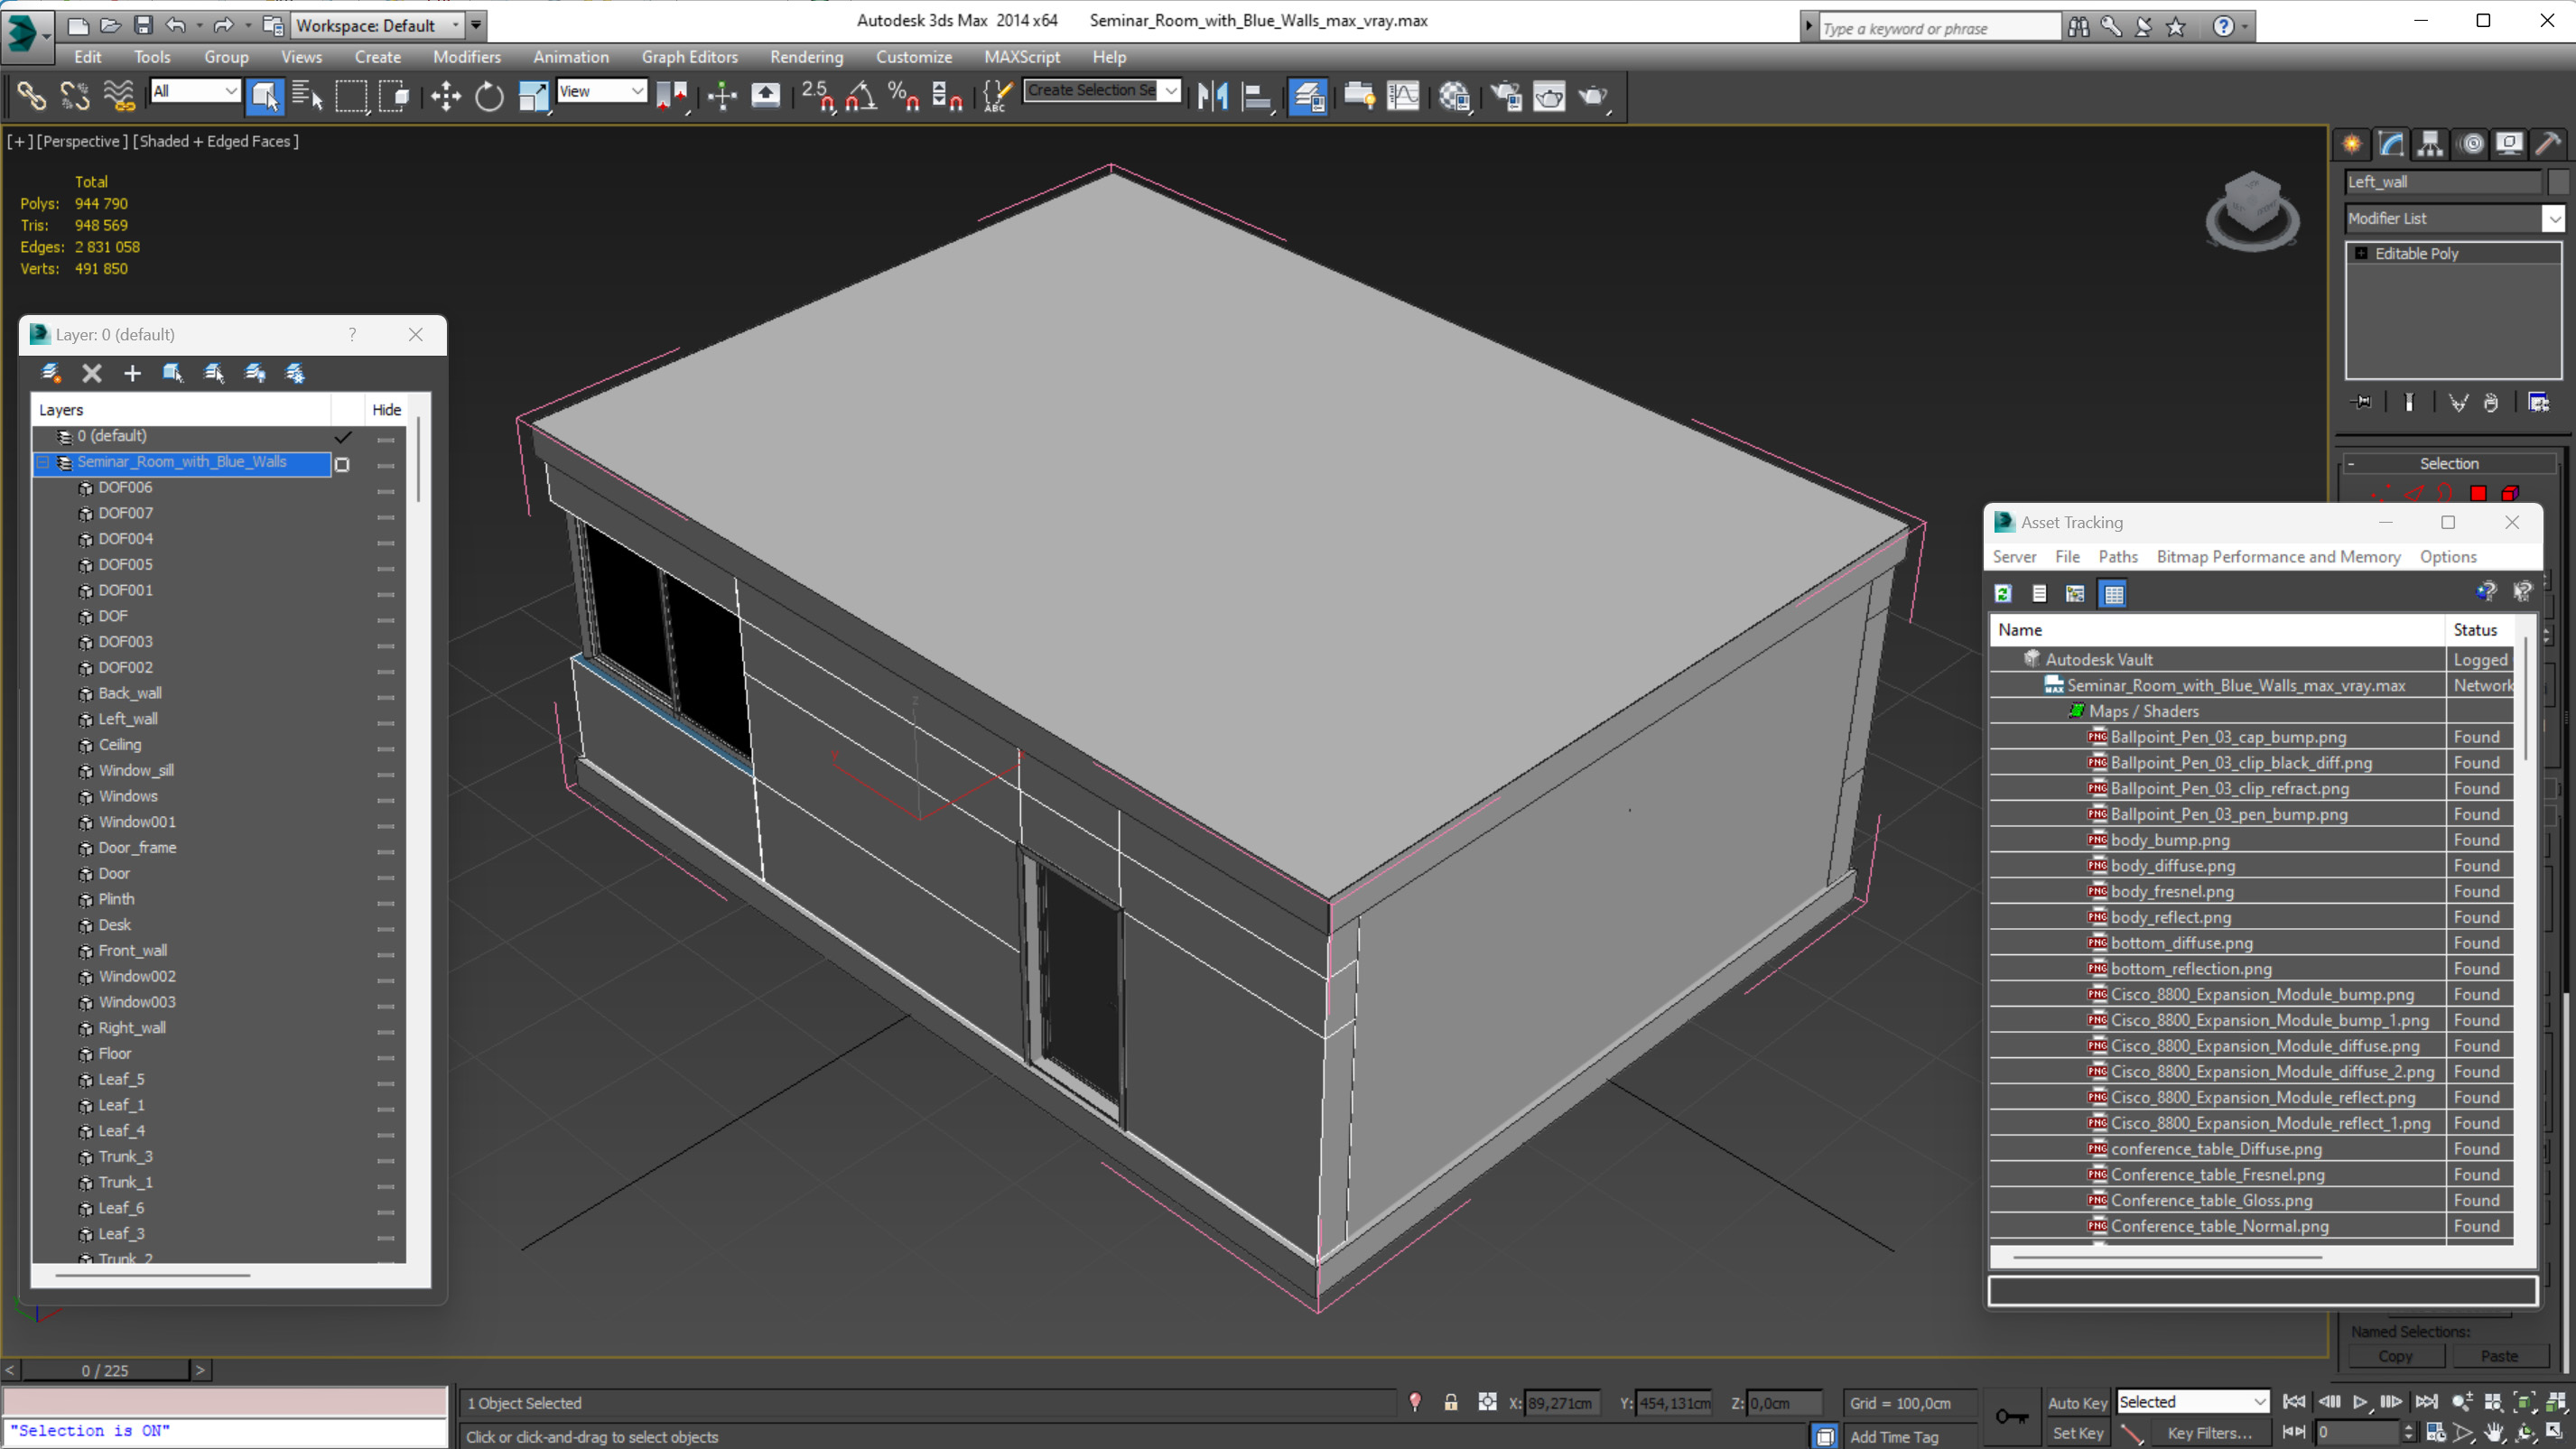Click the Add Time Tag label
This screenshot has width=2576, height=1449.
(1894, 1436)
